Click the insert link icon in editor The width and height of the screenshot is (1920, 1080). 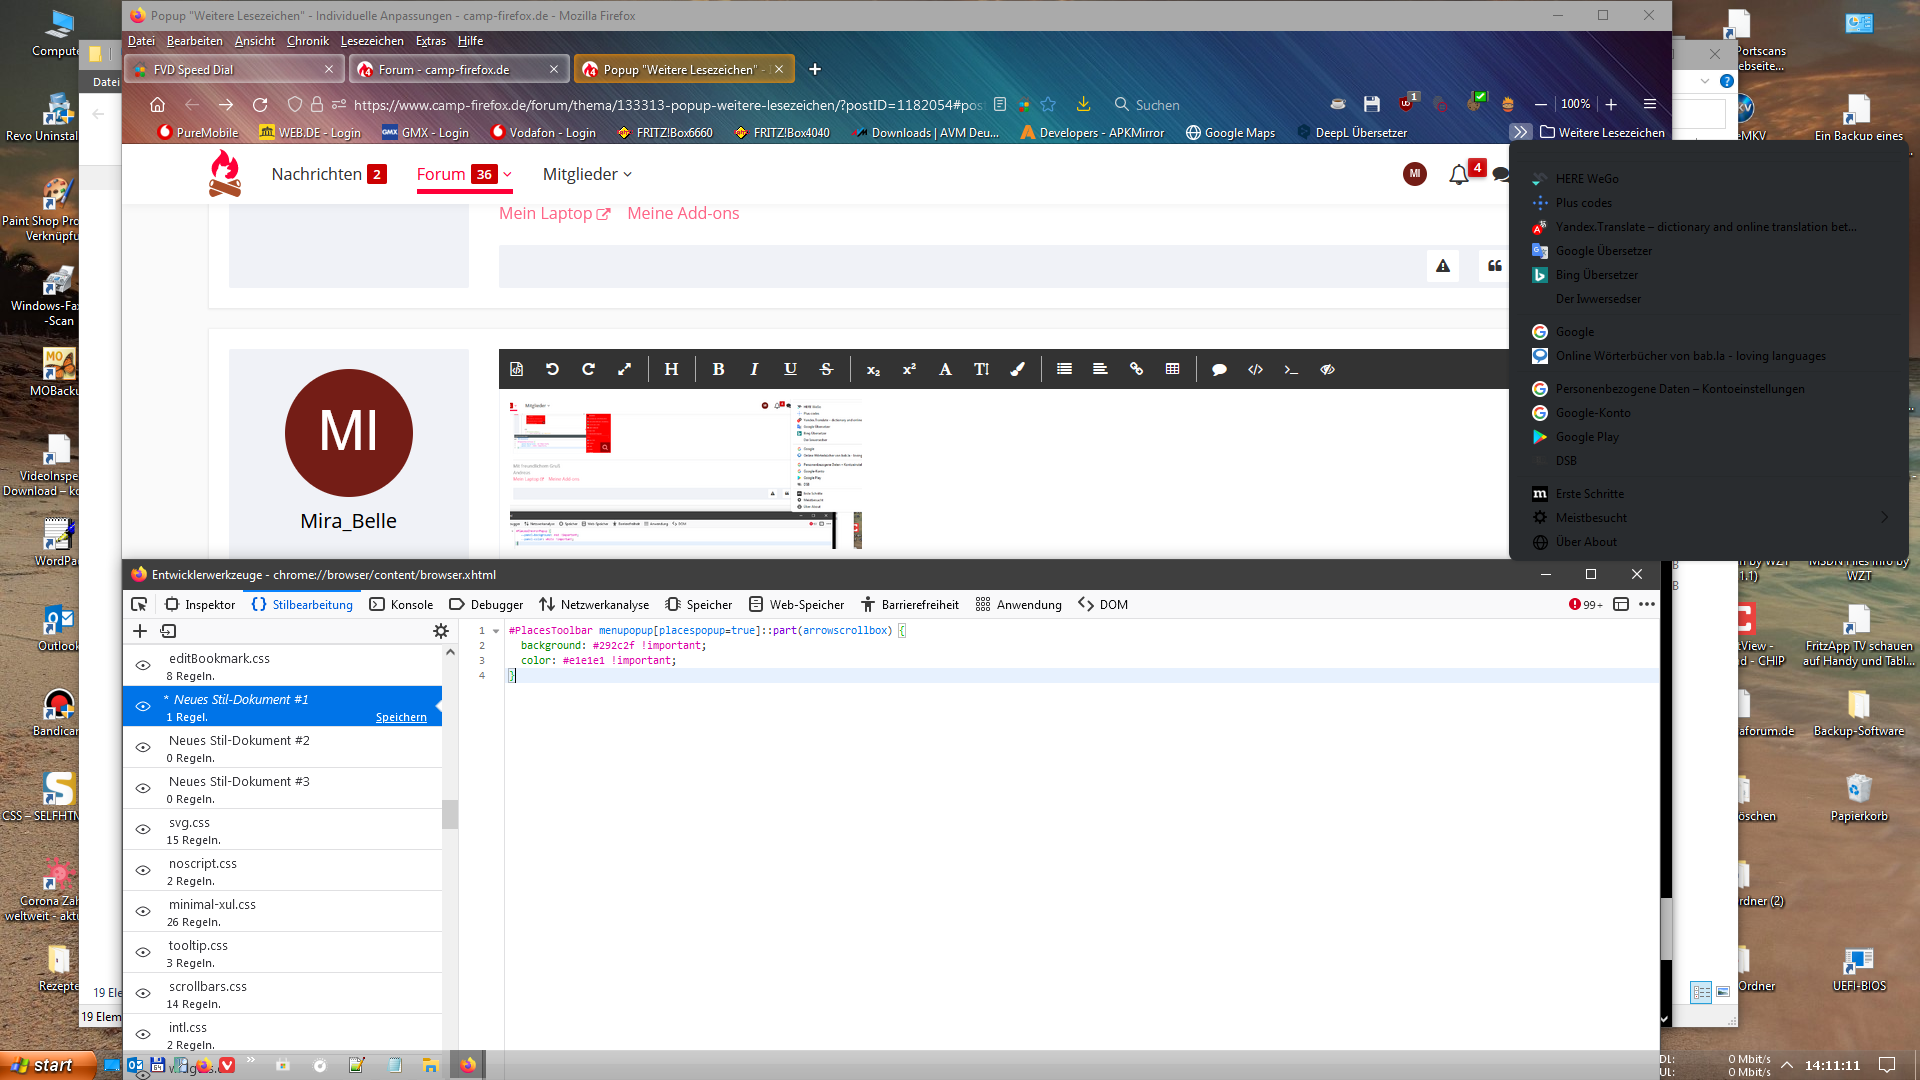[1136, 369]
